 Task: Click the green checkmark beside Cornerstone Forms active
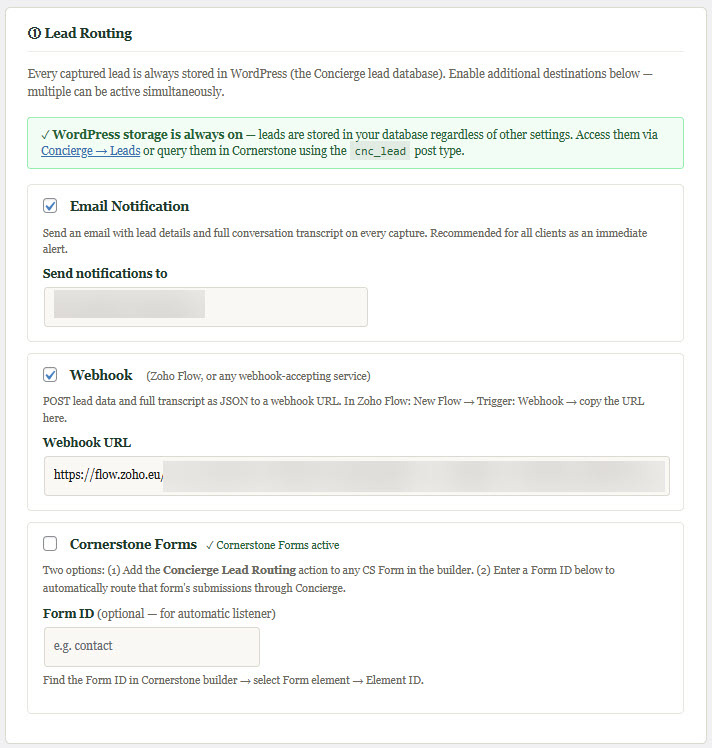210,546
